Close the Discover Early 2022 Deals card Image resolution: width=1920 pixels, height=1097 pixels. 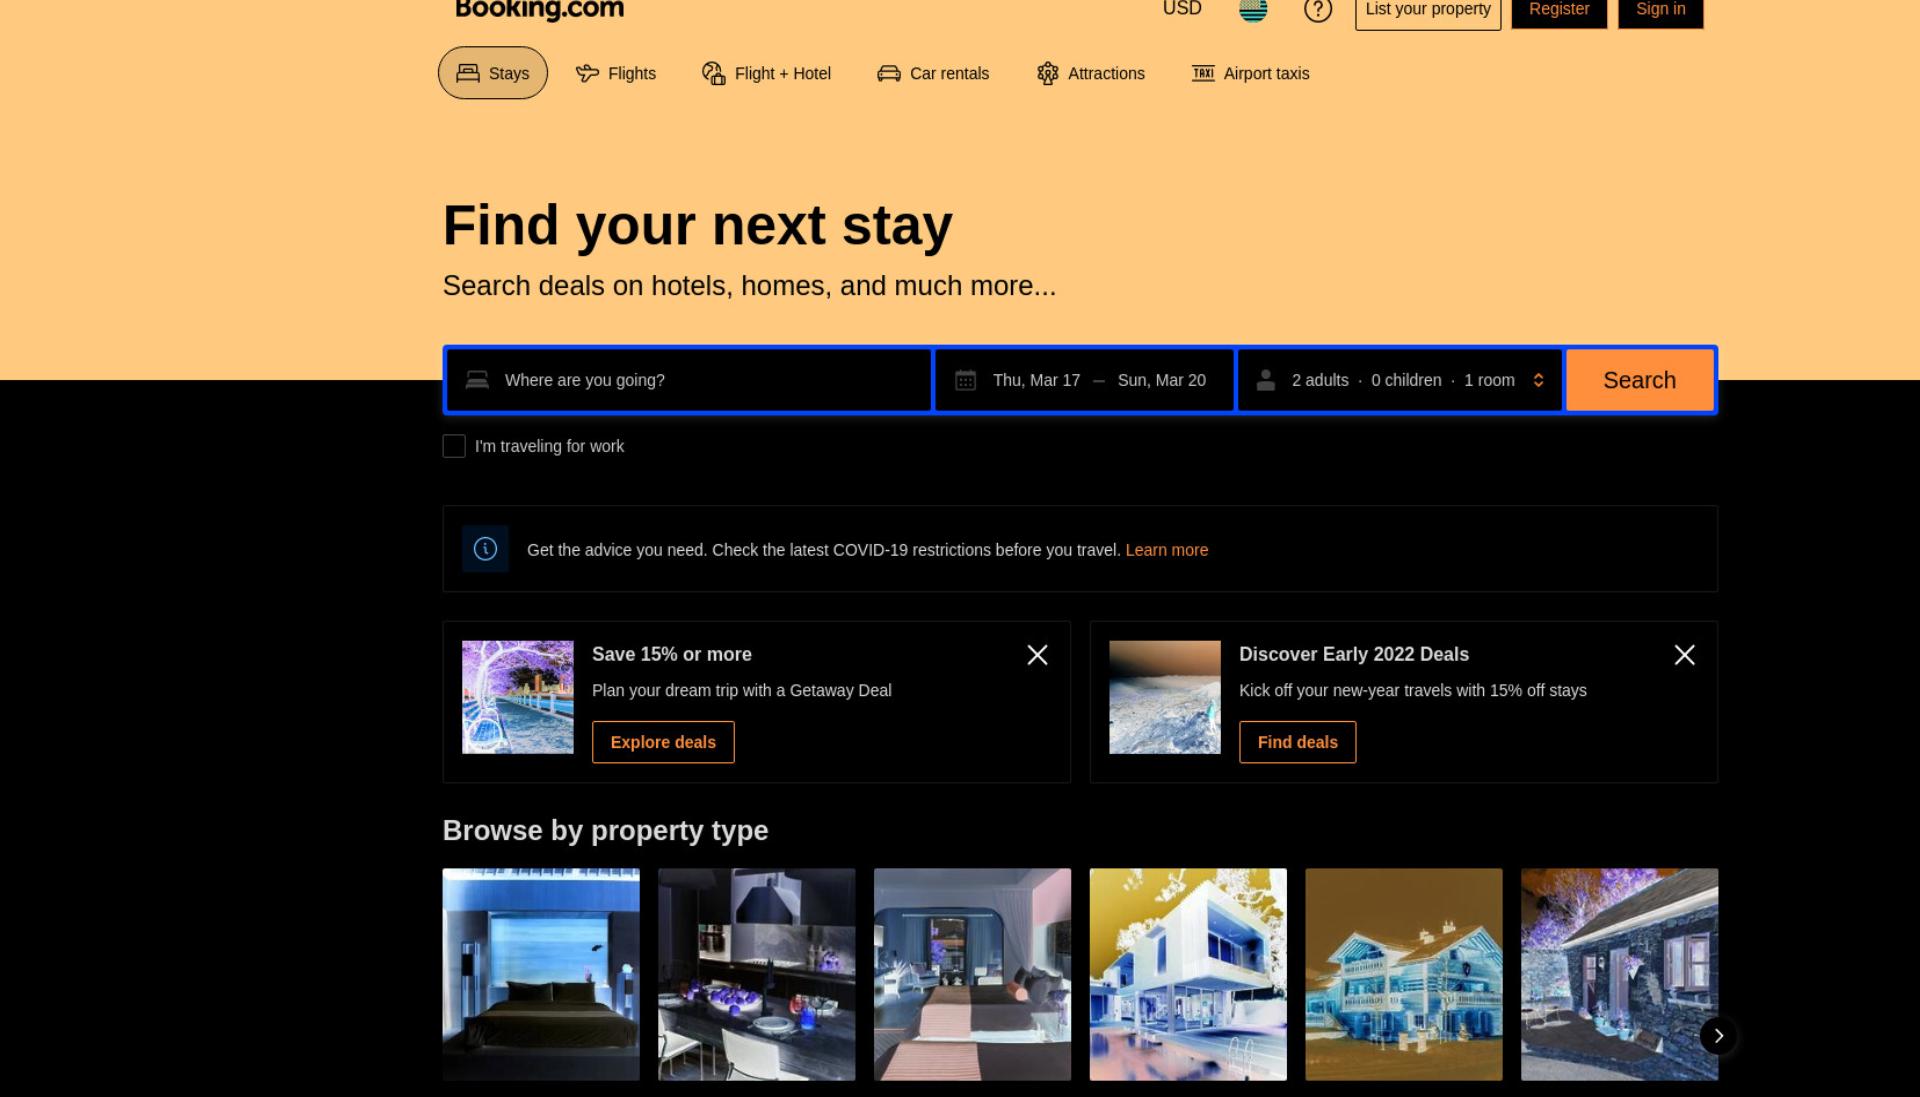click(x=1684, y=655)
